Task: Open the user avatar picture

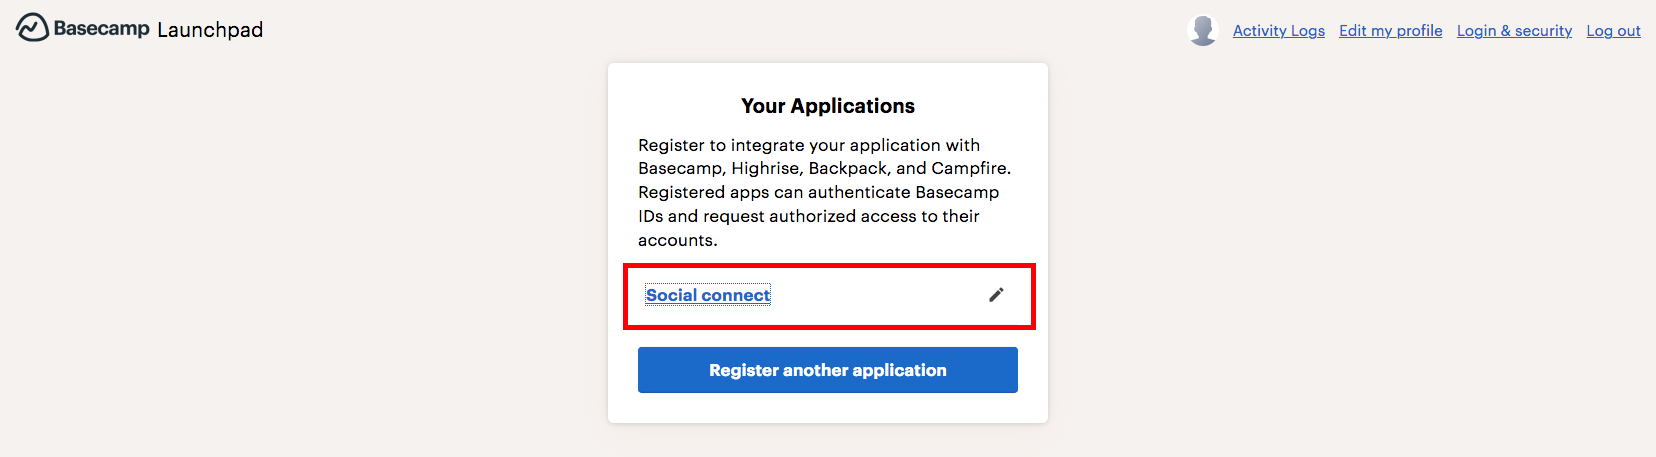Action: point(1203,30)
